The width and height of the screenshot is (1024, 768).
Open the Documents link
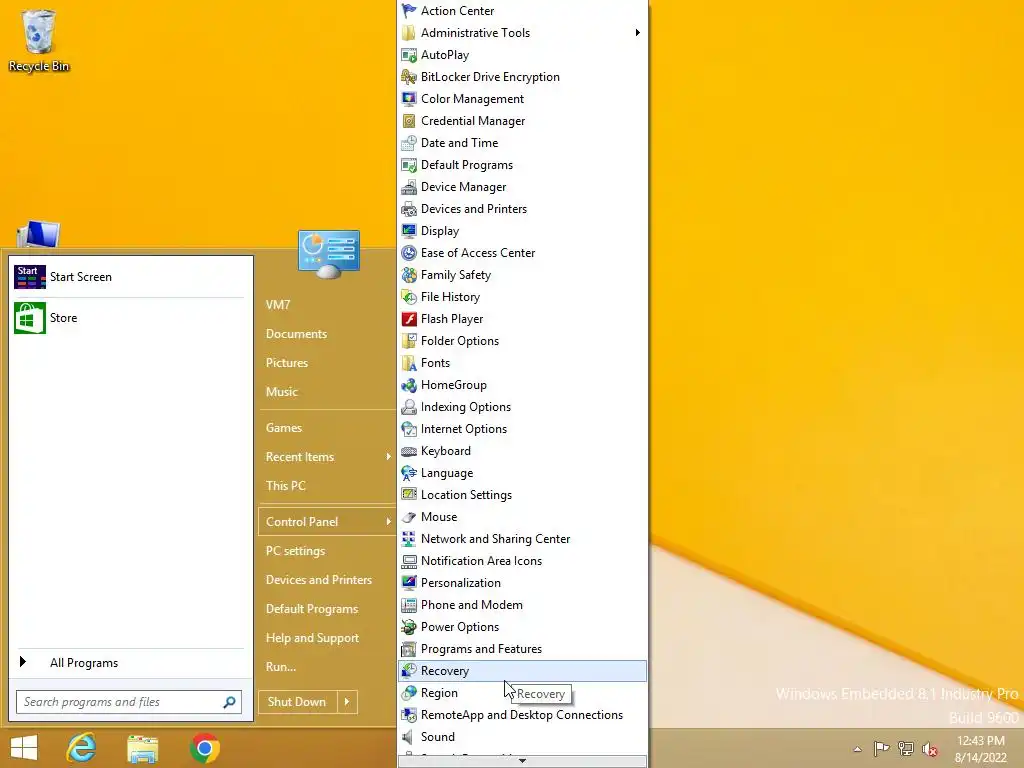point(296,334)
